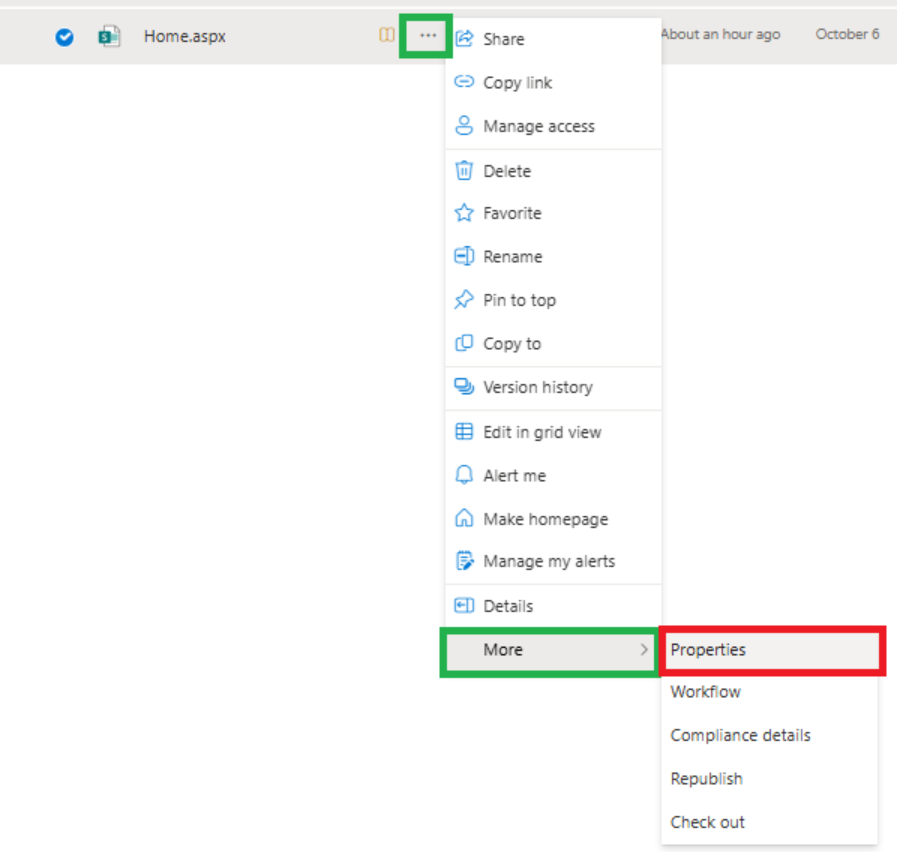Open the more actions ellipsis menu

(427, 35)
